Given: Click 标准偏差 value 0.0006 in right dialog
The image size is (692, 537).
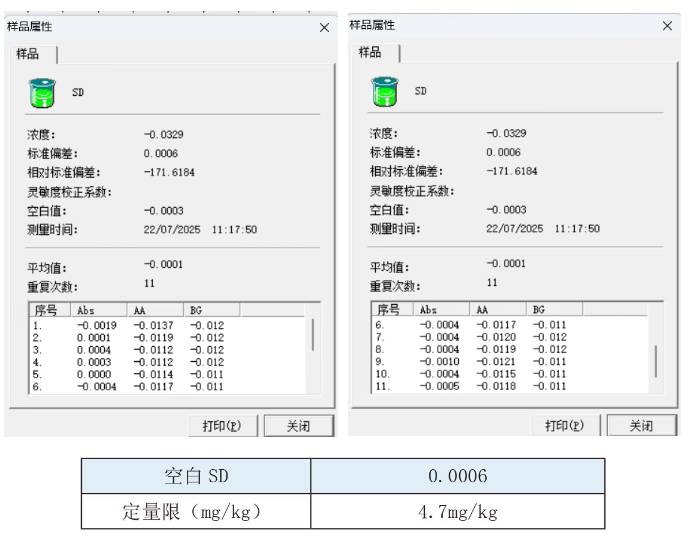Looking at the screenshot, I should pos(504,152).
